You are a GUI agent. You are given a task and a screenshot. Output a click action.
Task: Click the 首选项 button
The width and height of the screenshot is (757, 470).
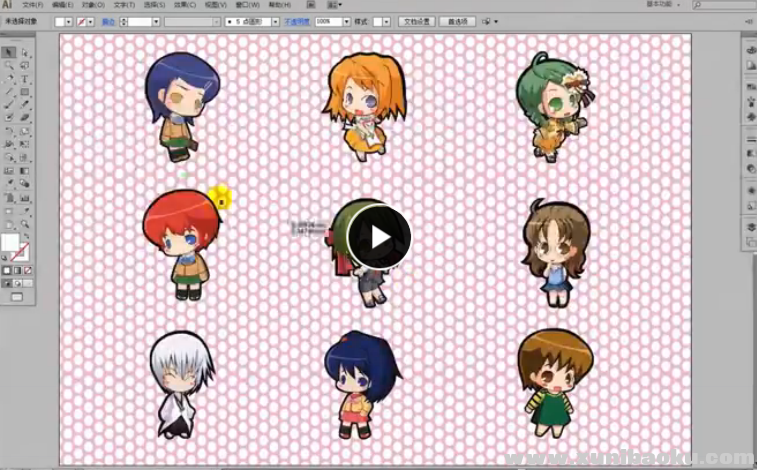[x=456, y=21]
